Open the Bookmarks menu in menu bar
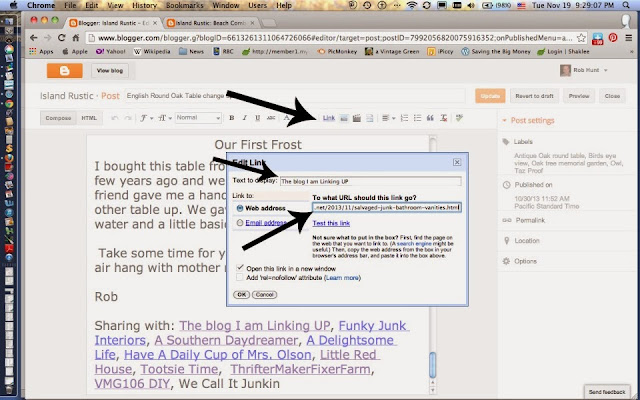Screen dimensions: 640x400 pyautogui.click(x=185, y=5)
